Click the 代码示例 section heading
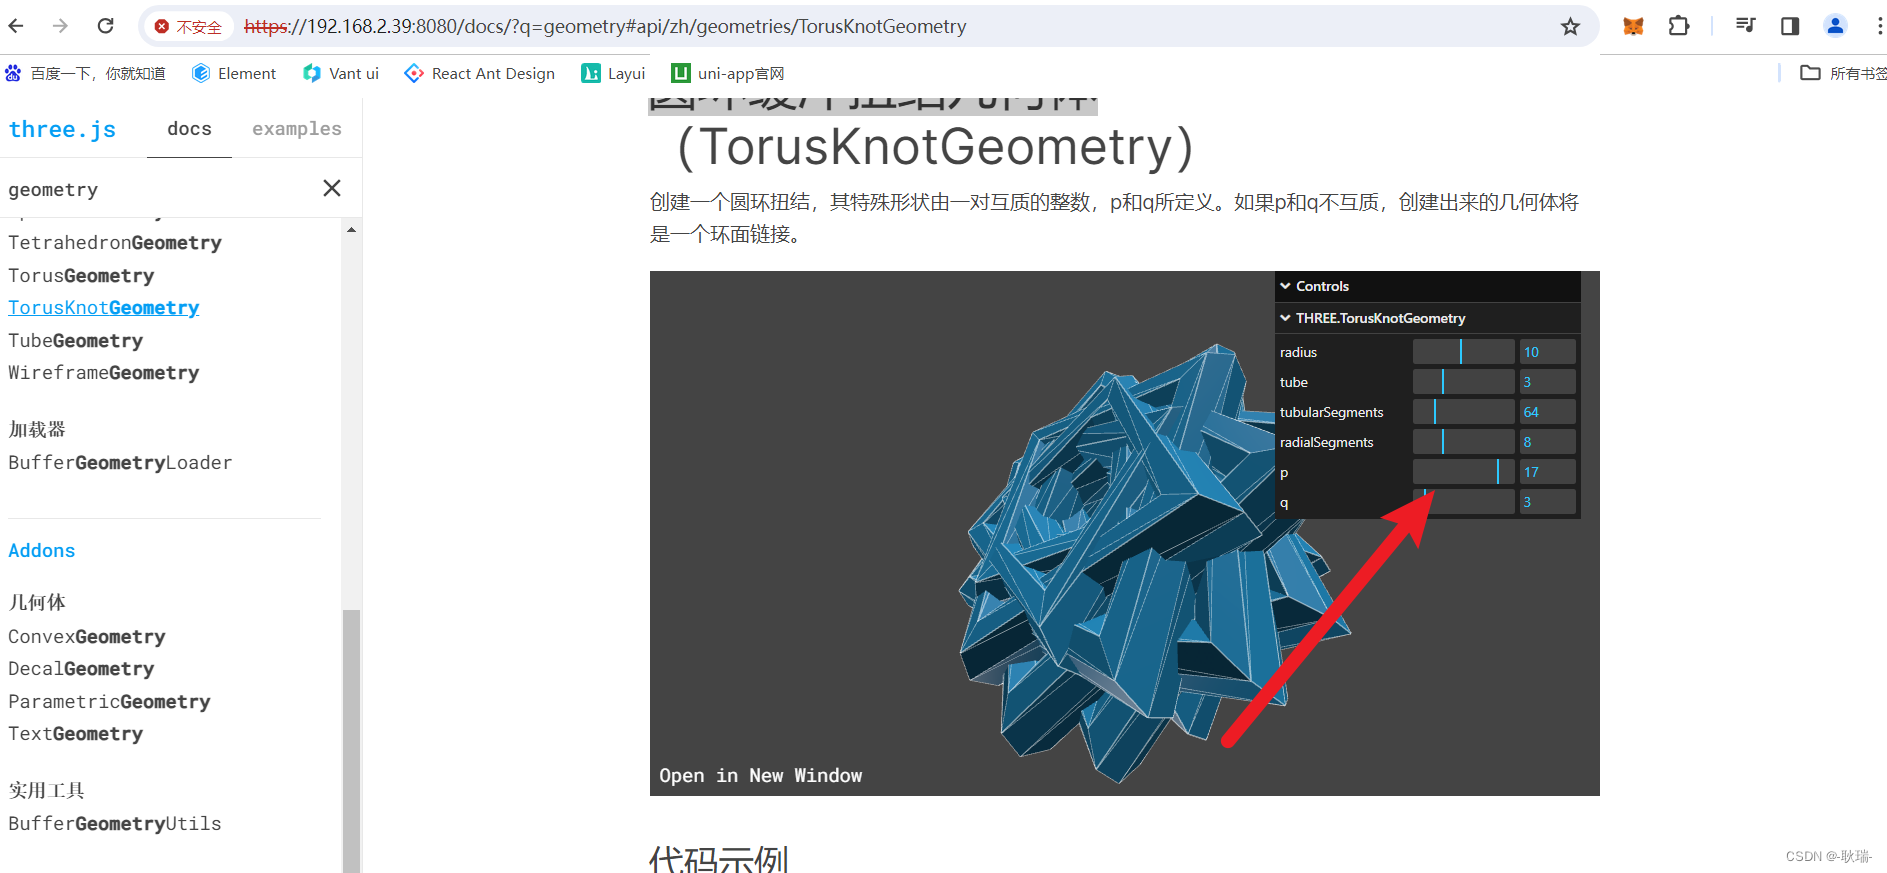The width and height of the screenshot is (1887, 873). 719,860
